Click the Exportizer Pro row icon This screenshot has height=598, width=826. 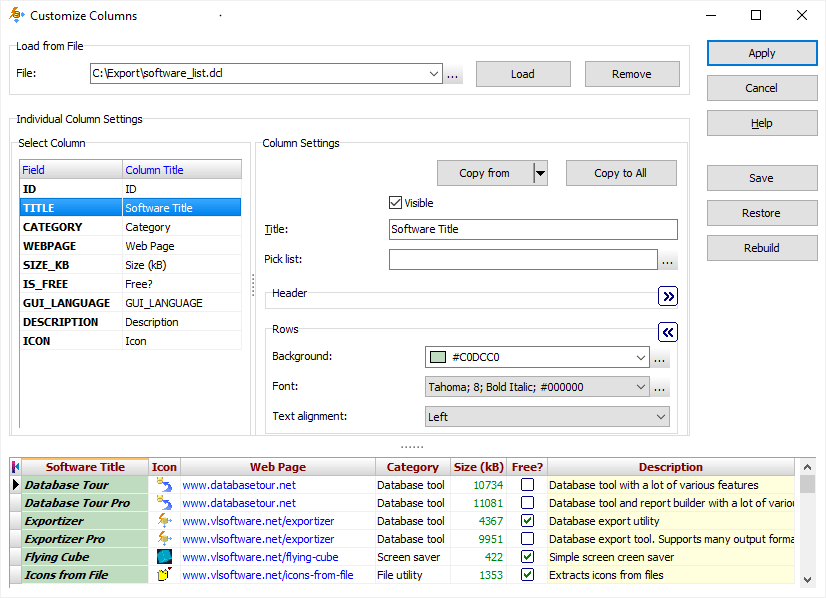pos(164,539)
